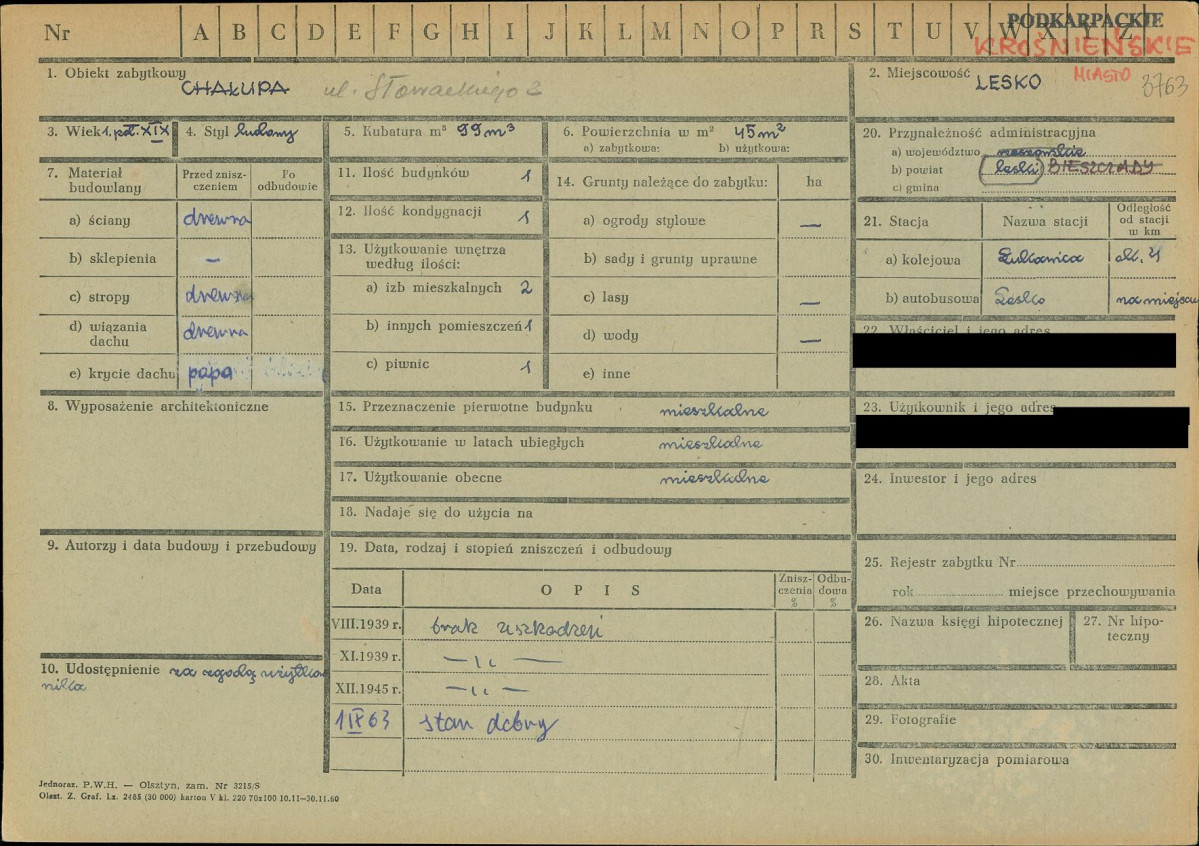1199x846 pixels.
Task: Click the locality name LESKO
Action: (1009, 83)
